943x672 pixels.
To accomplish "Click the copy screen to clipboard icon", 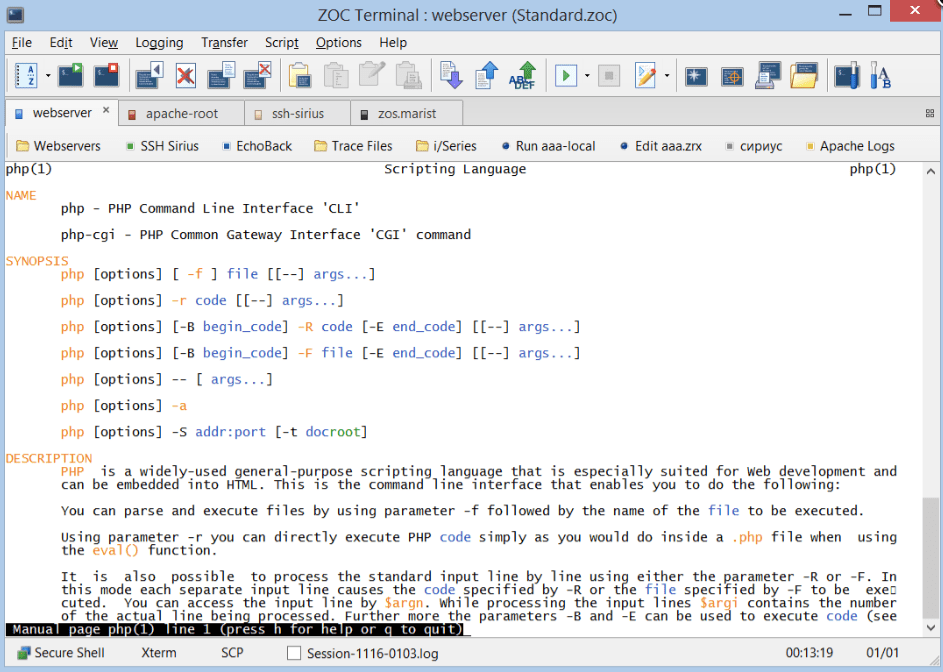I will [x=221, y=76].
